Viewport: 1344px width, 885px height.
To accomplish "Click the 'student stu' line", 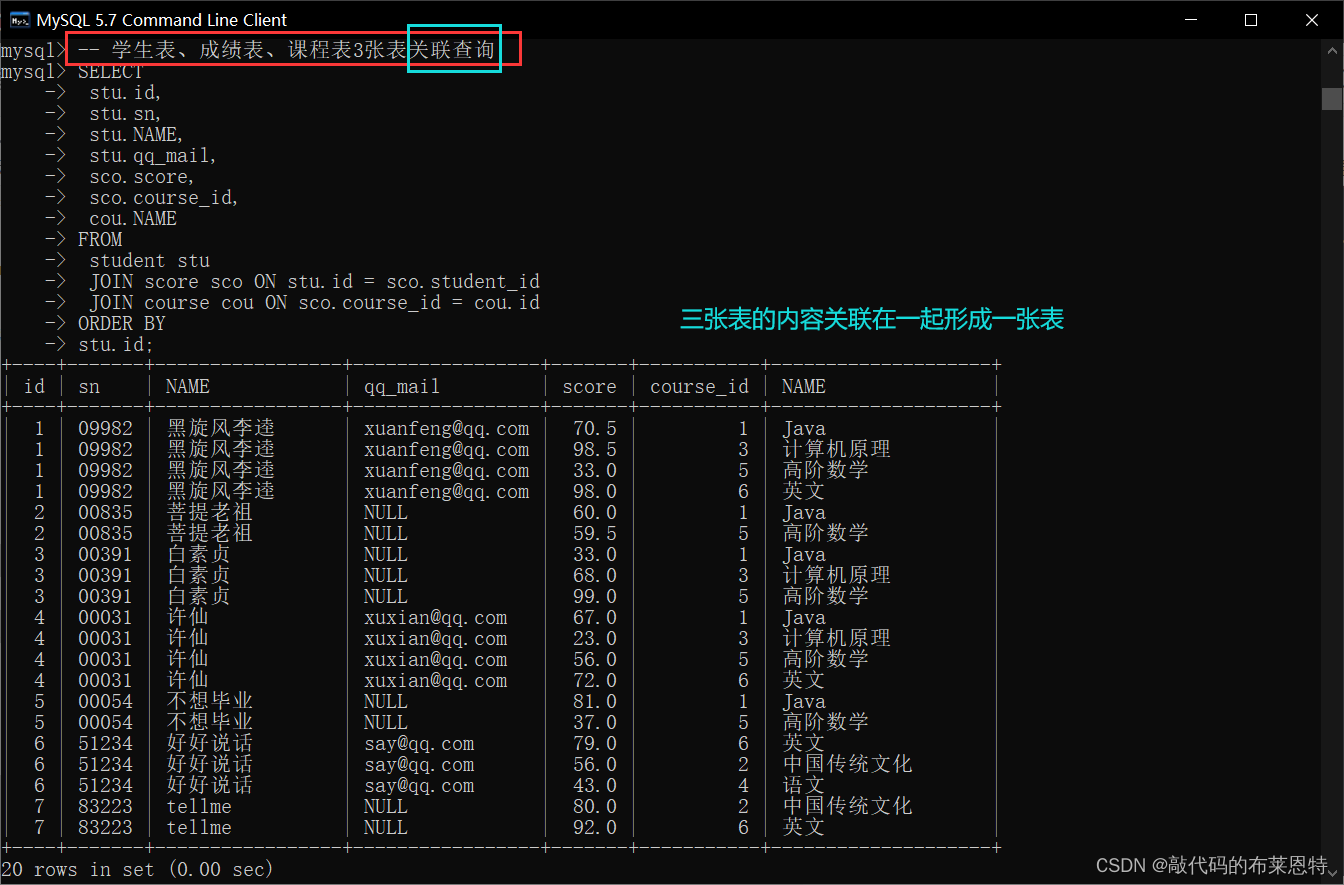I will [x=149, y=261].
